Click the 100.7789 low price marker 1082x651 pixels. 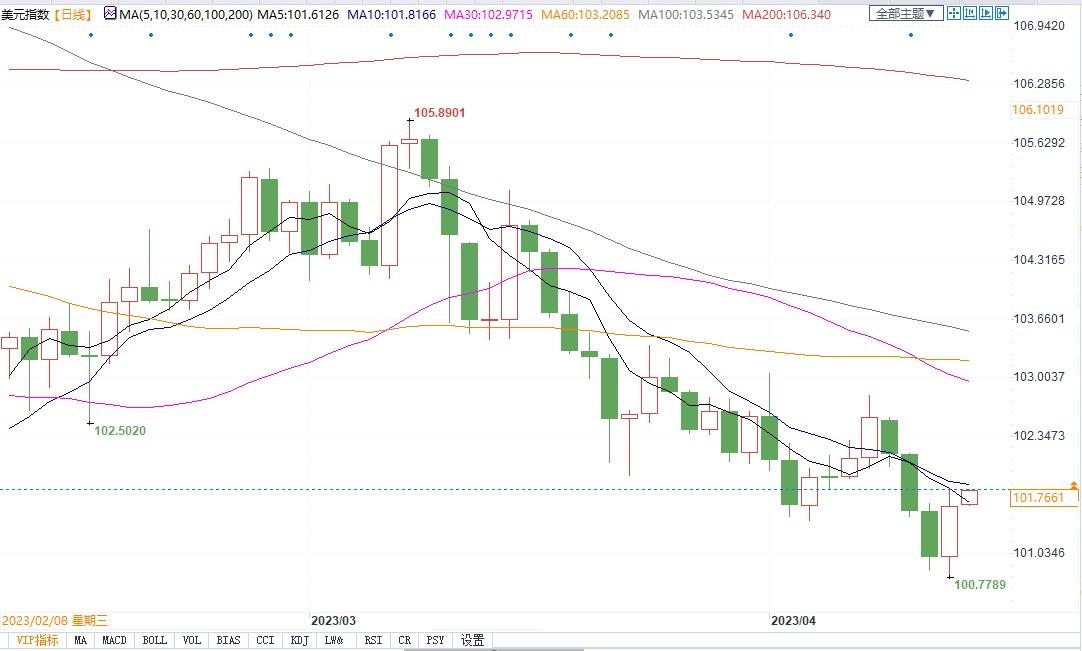click(980, 585)
